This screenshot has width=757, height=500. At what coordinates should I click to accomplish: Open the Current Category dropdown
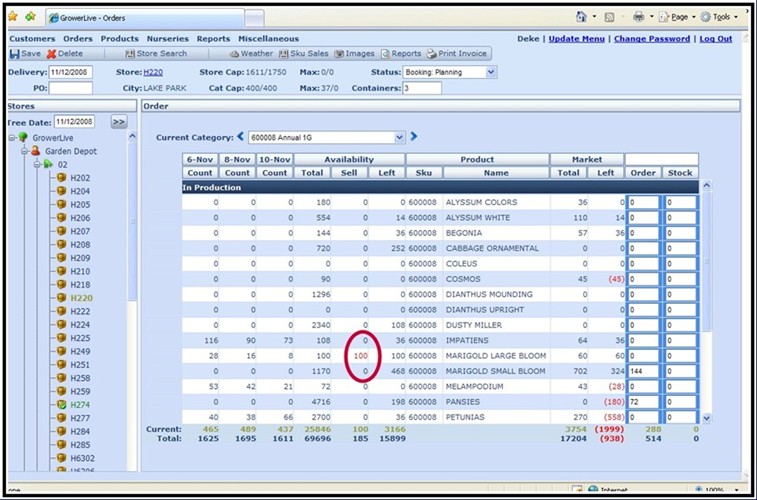coord(400,137)
